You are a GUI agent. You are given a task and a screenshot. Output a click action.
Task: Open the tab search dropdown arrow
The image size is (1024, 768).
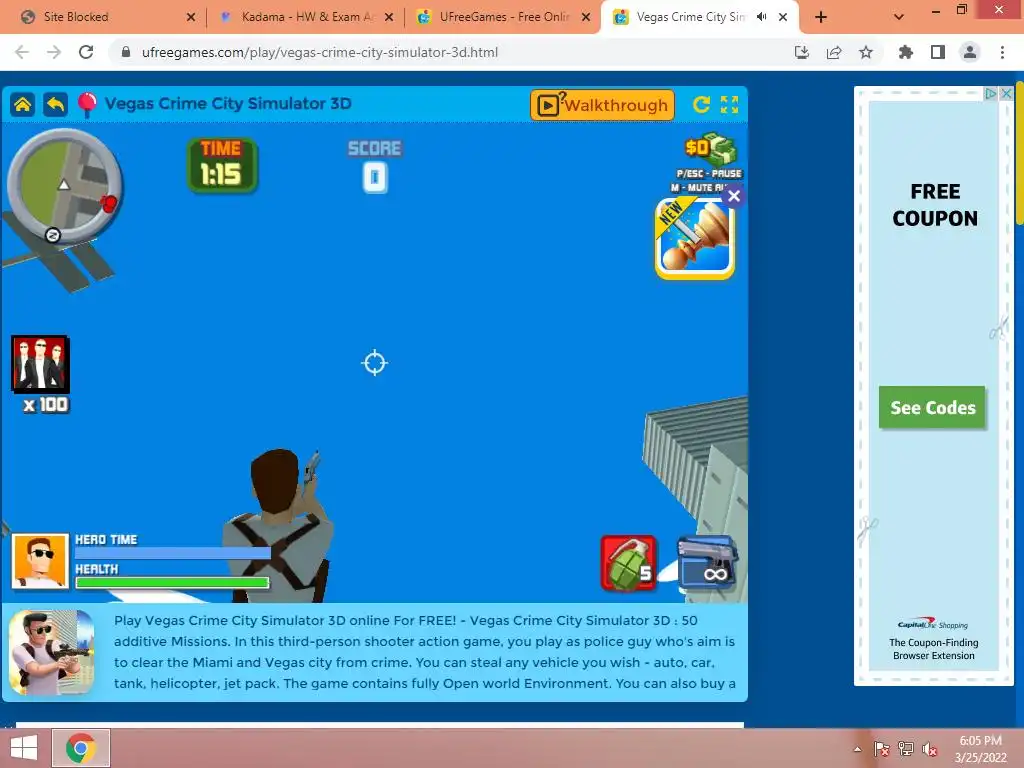coord(899,18)
